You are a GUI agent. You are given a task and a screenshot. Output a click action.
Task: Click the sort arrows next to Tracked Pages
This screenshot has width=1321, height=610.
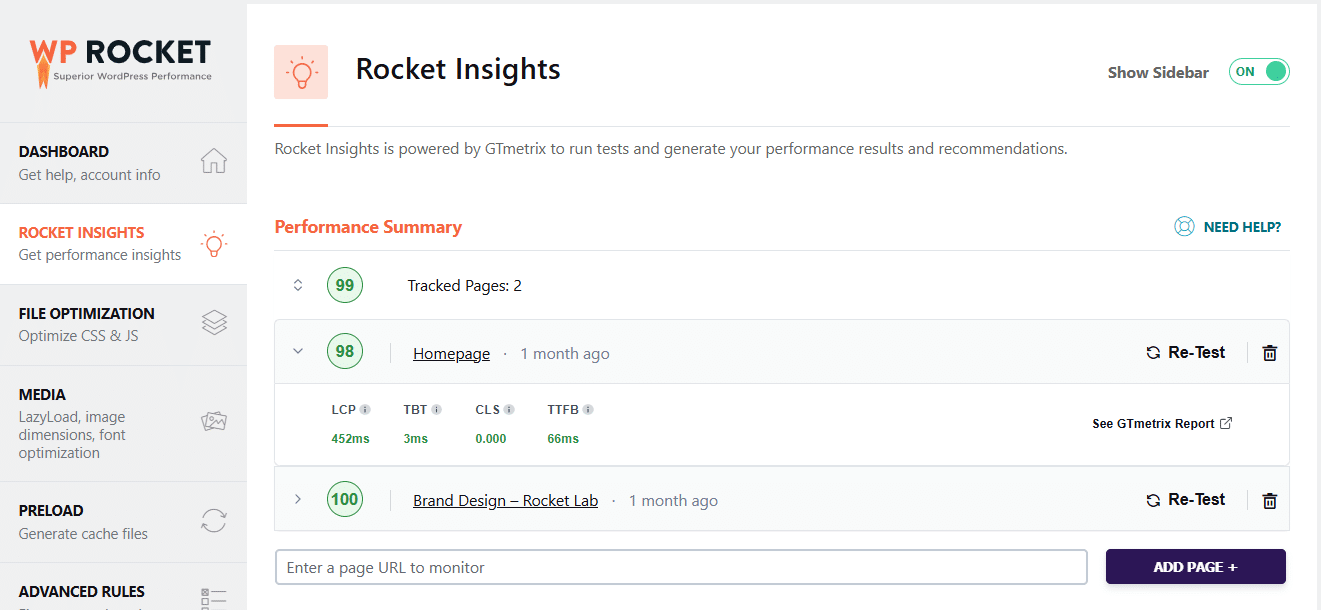pos(297,284)
